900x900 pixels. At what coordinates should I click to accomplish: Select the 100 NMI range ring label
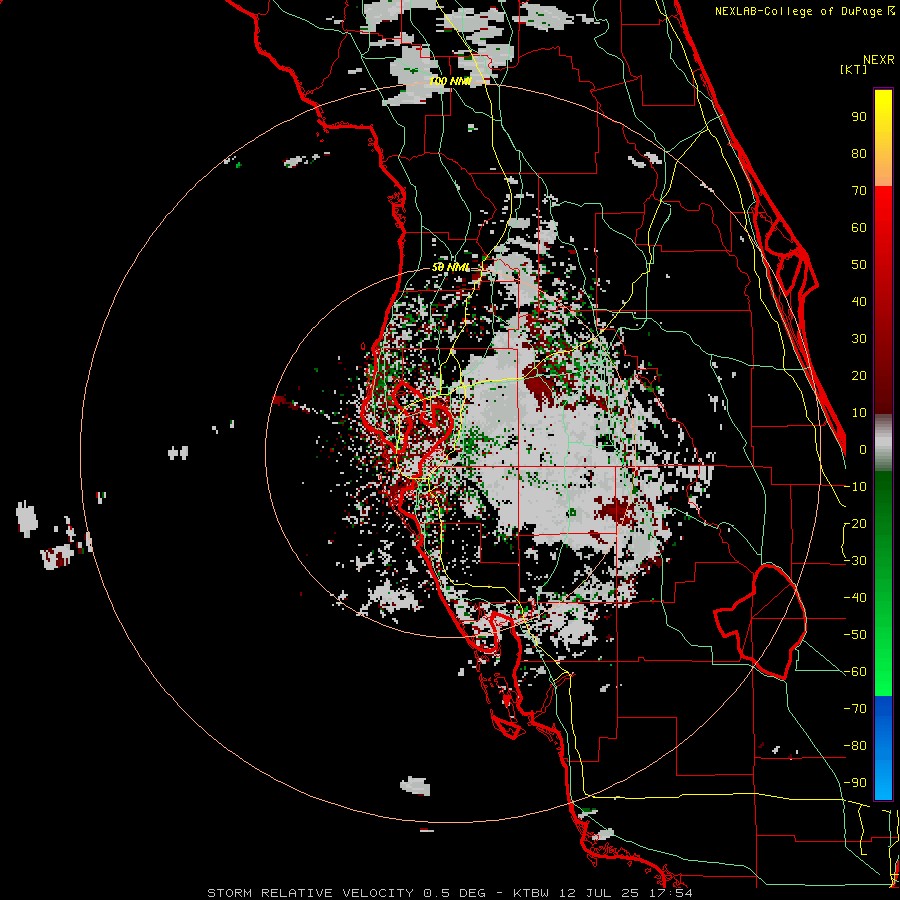point(450,82)
